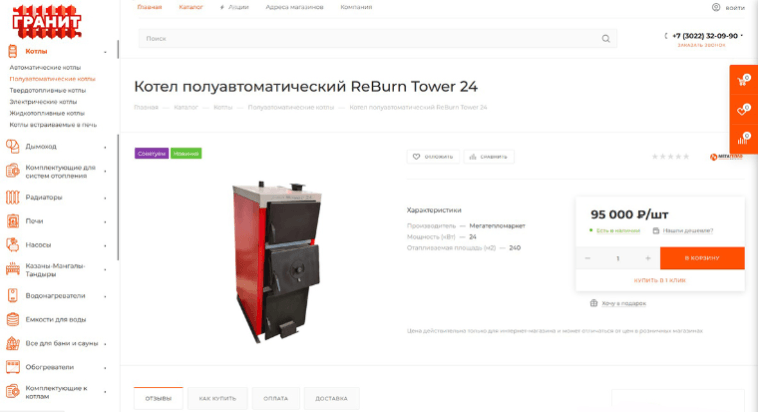
Task: Rate the product with the fifth star
Action: 686,156
